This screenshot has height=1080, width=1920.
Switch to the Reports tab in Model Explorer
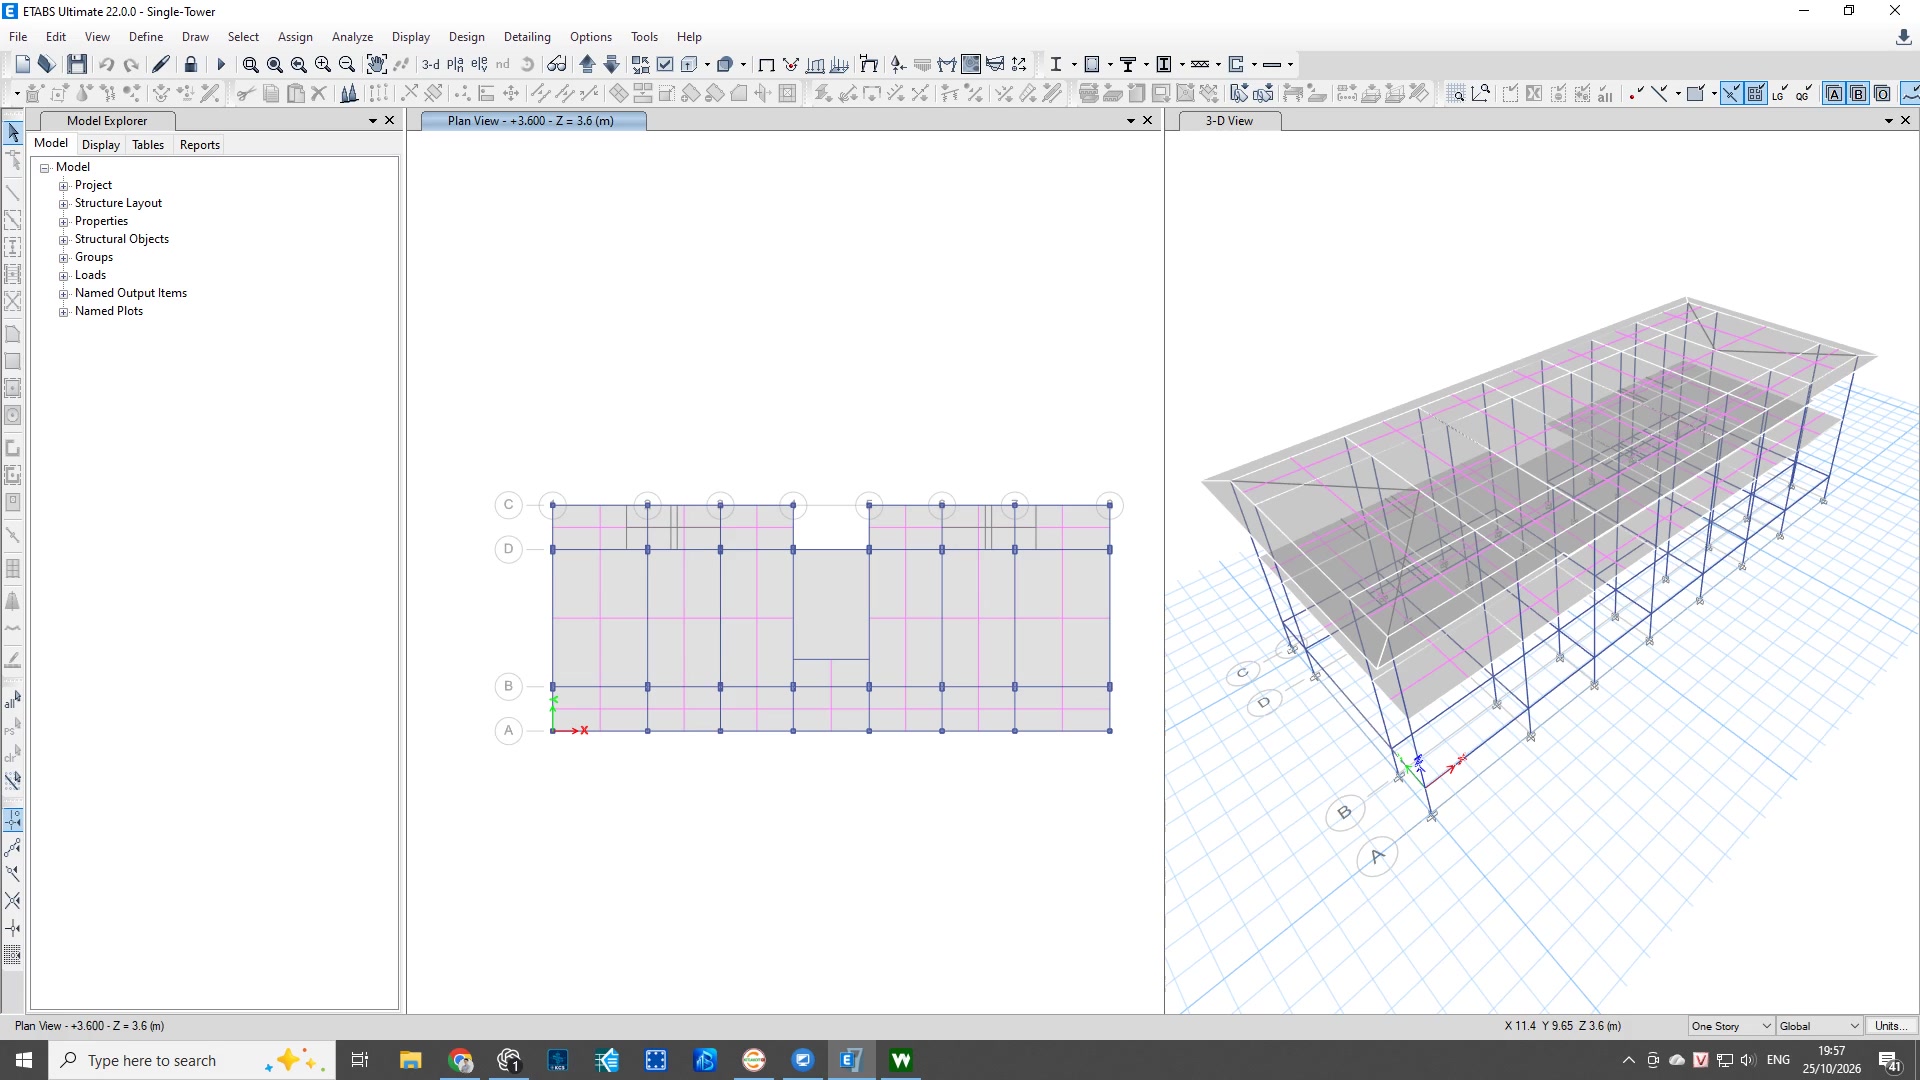(x=200, y=145)
